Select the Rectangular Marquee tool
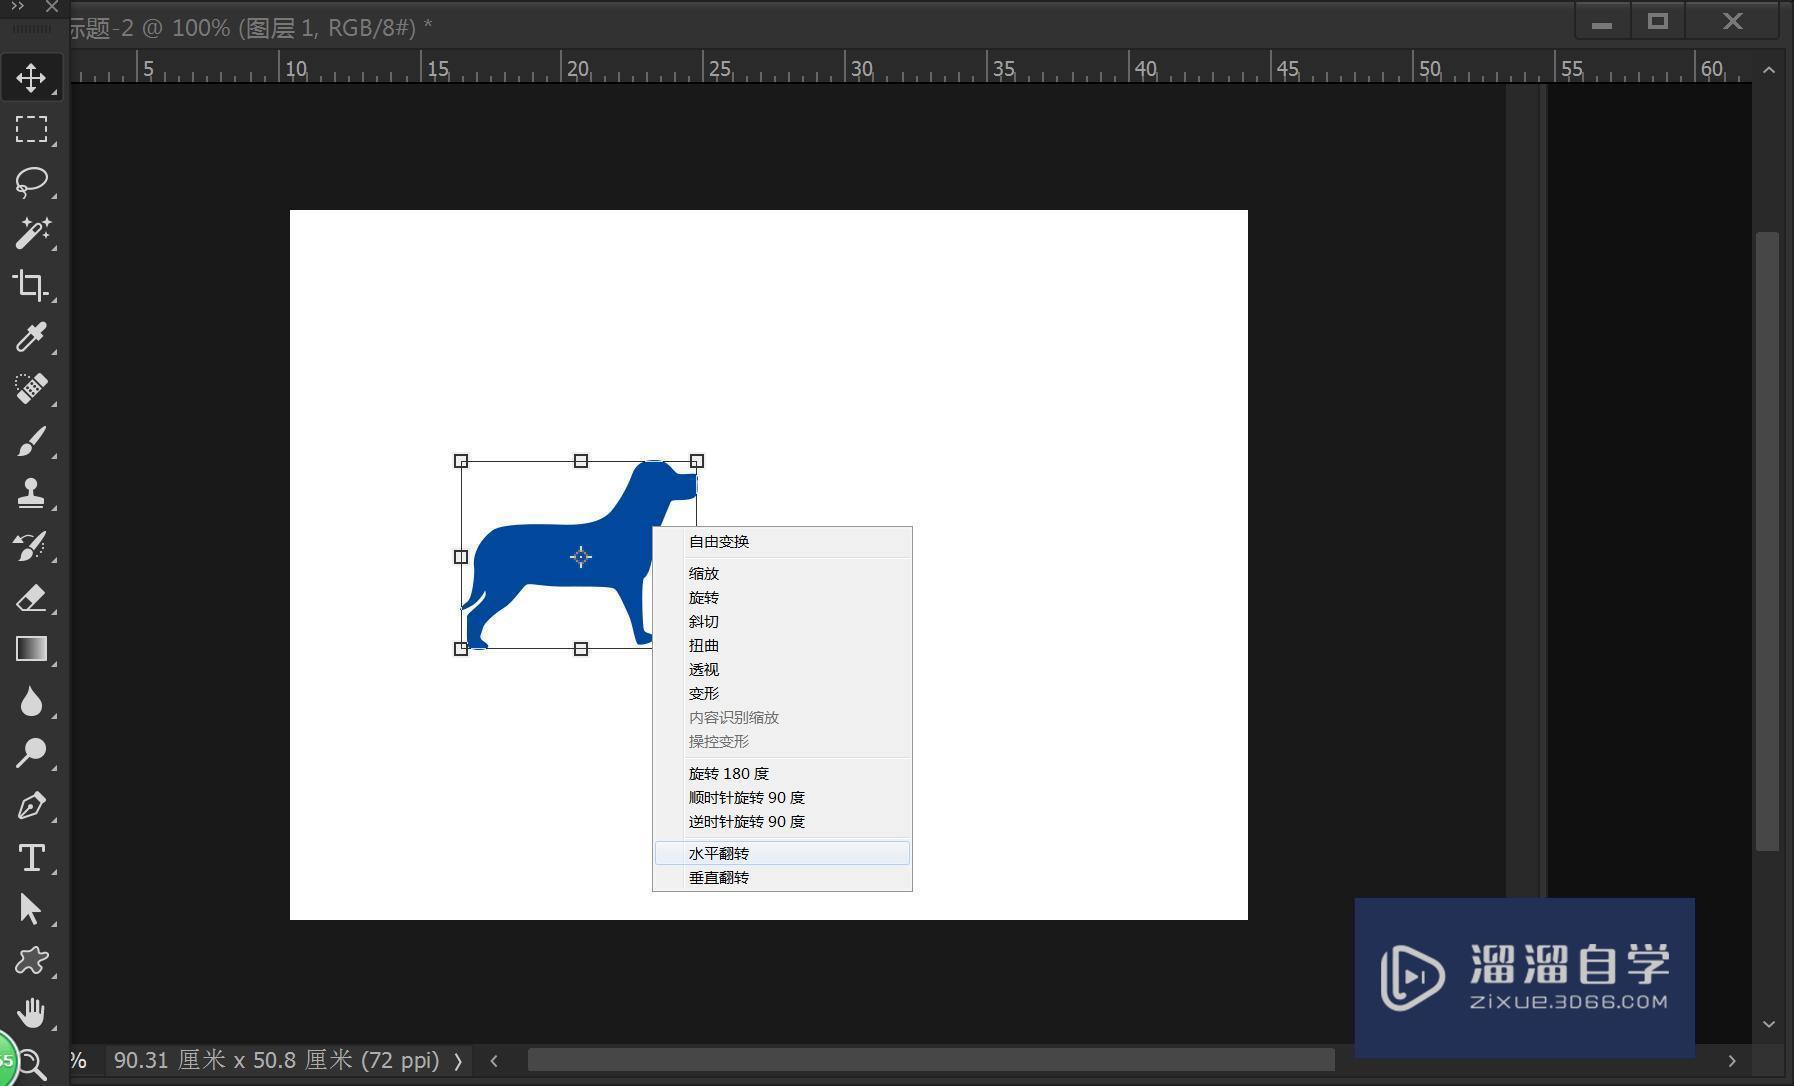The width and height of the screenshot is (1794, 1086). [33, 129]
